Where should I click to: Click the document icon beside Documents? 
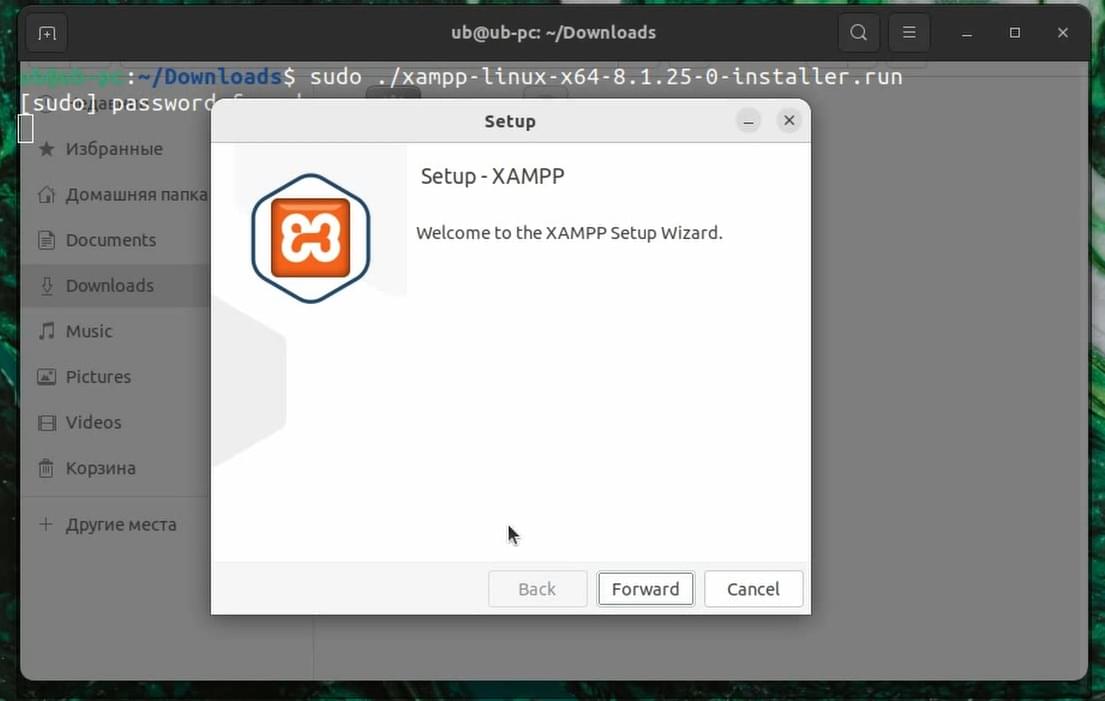(x=47, y=240)
